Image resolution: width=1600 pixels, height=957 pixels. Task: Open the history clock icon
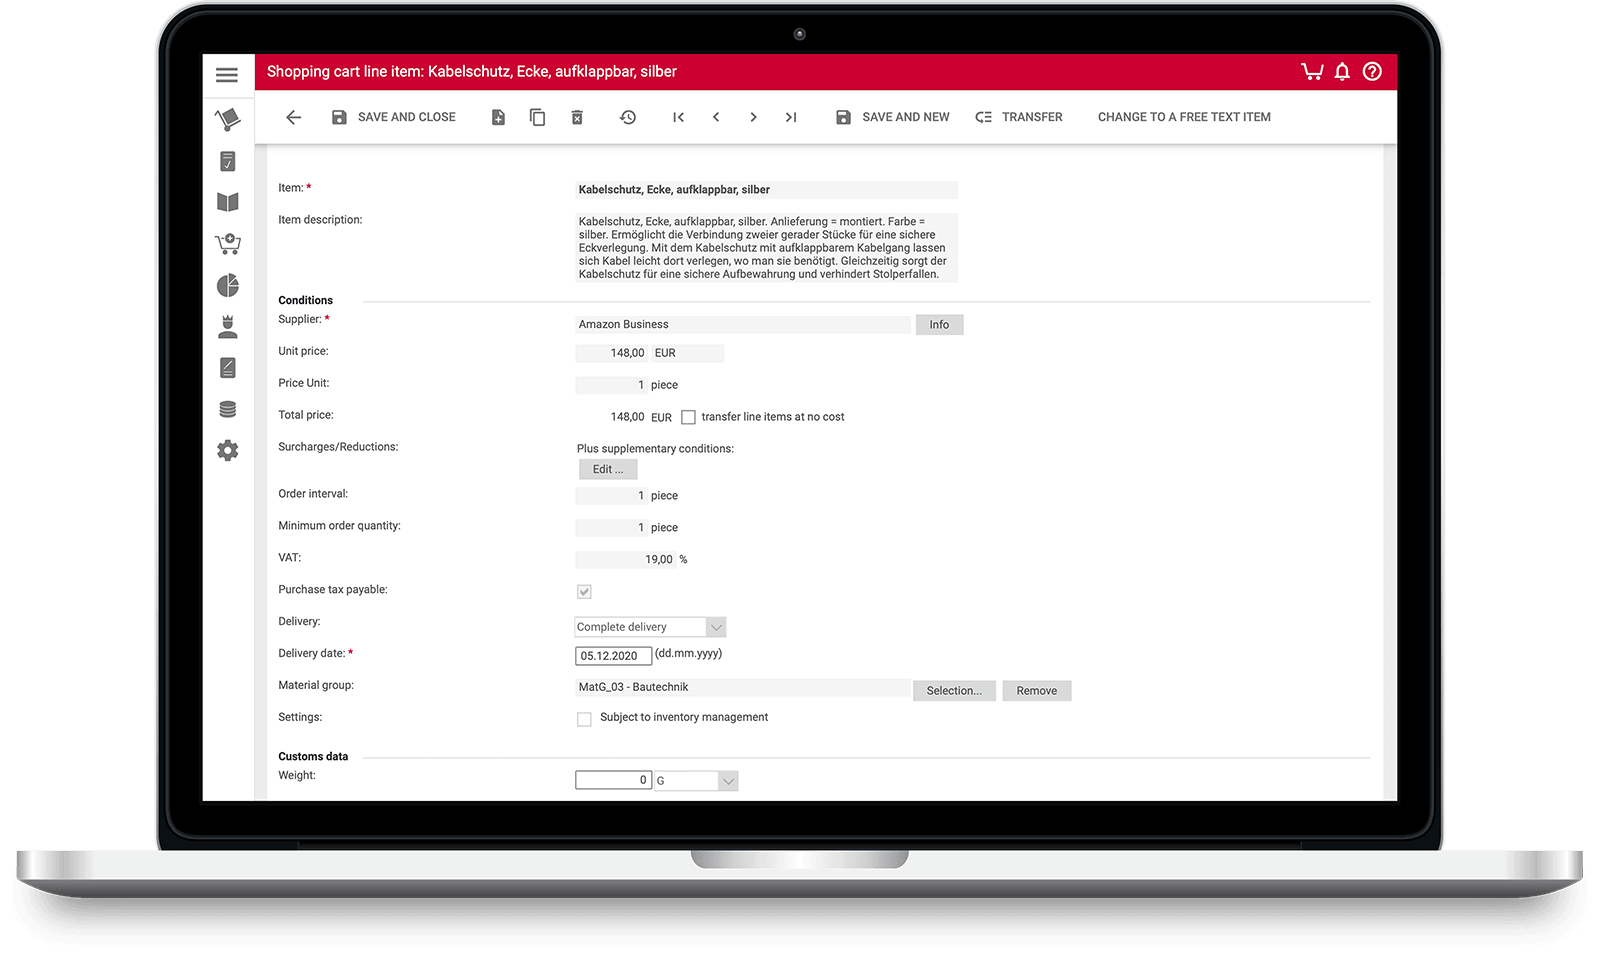point(628,117)
